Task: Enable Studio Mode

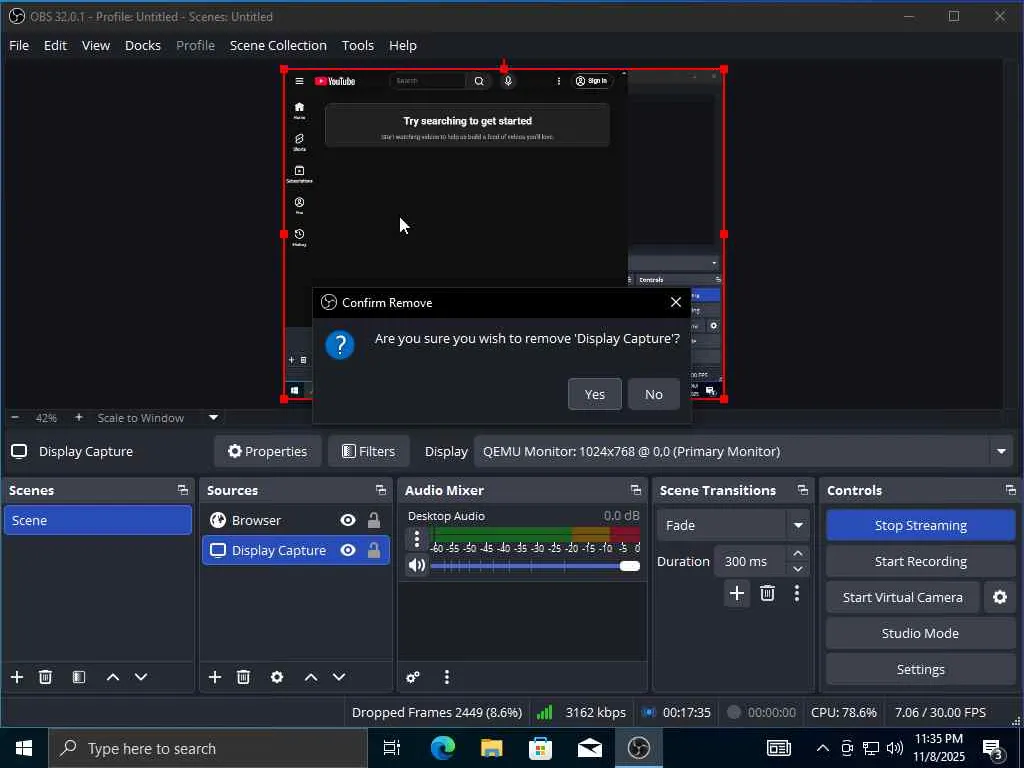Action: (x=921, y=633)
